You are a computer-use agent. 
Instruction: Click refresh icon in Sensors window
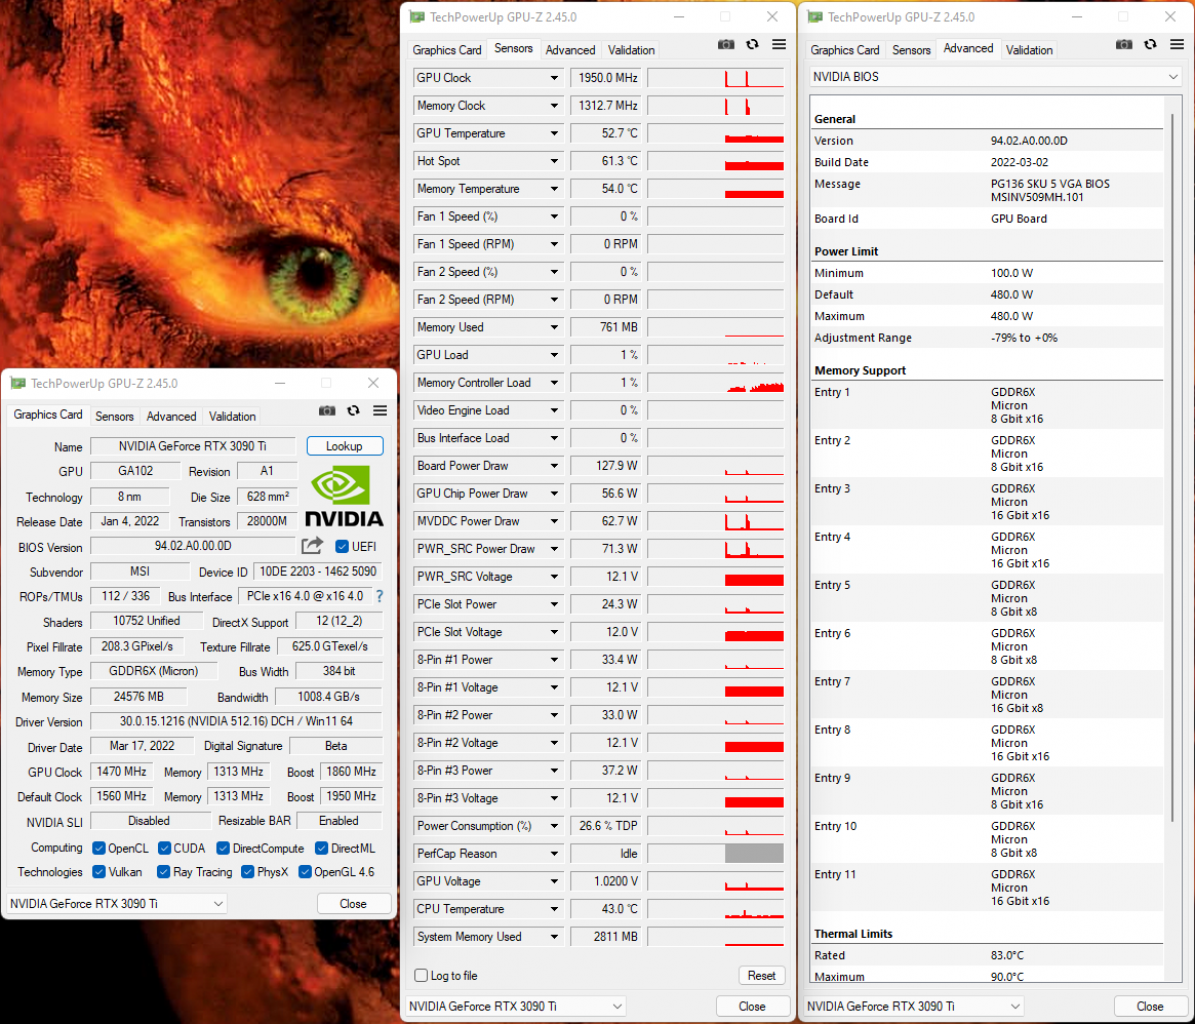[752, 44]
